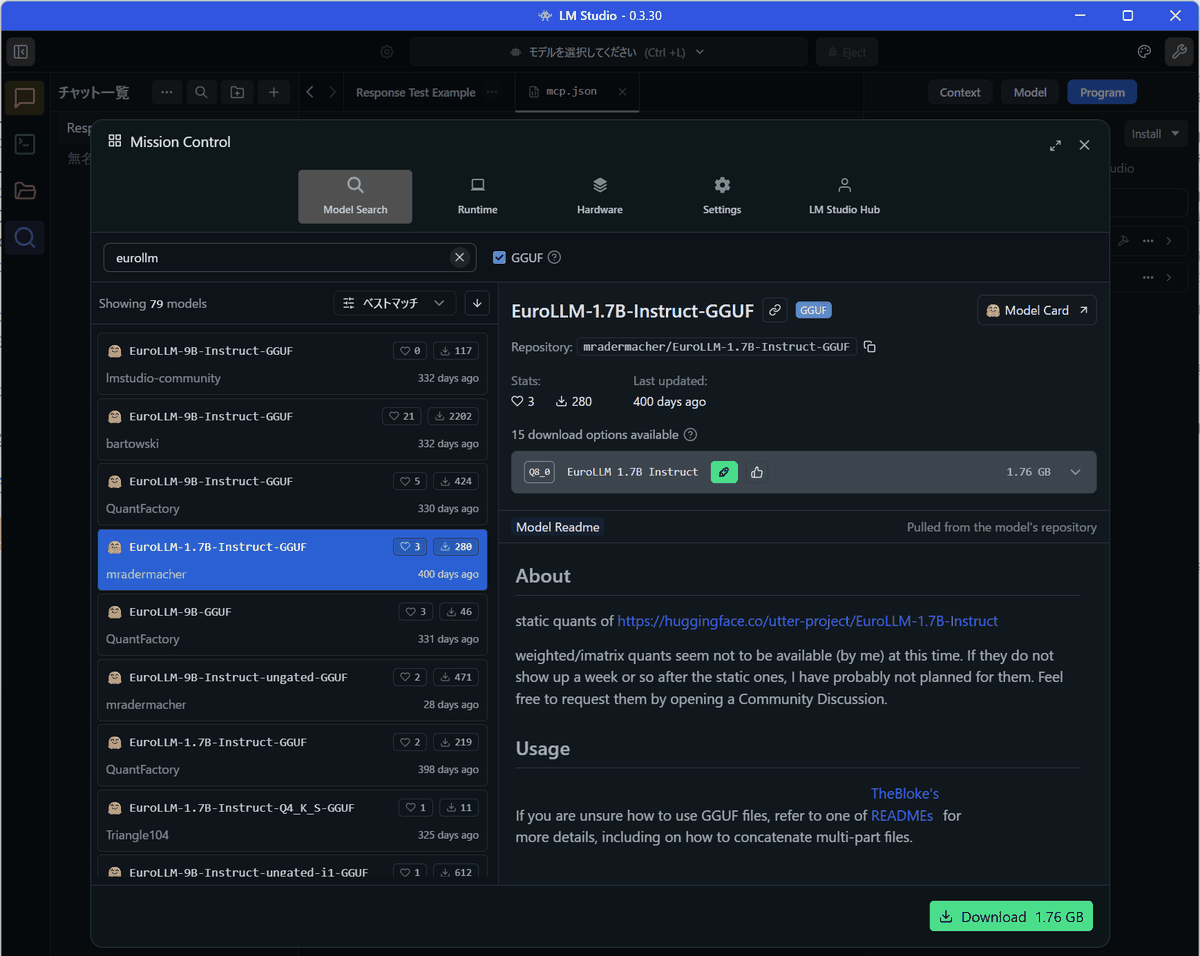1200x956 pixels.
Task: Uncheck the GGUF filter checkbox
Action: pos(500,258)
